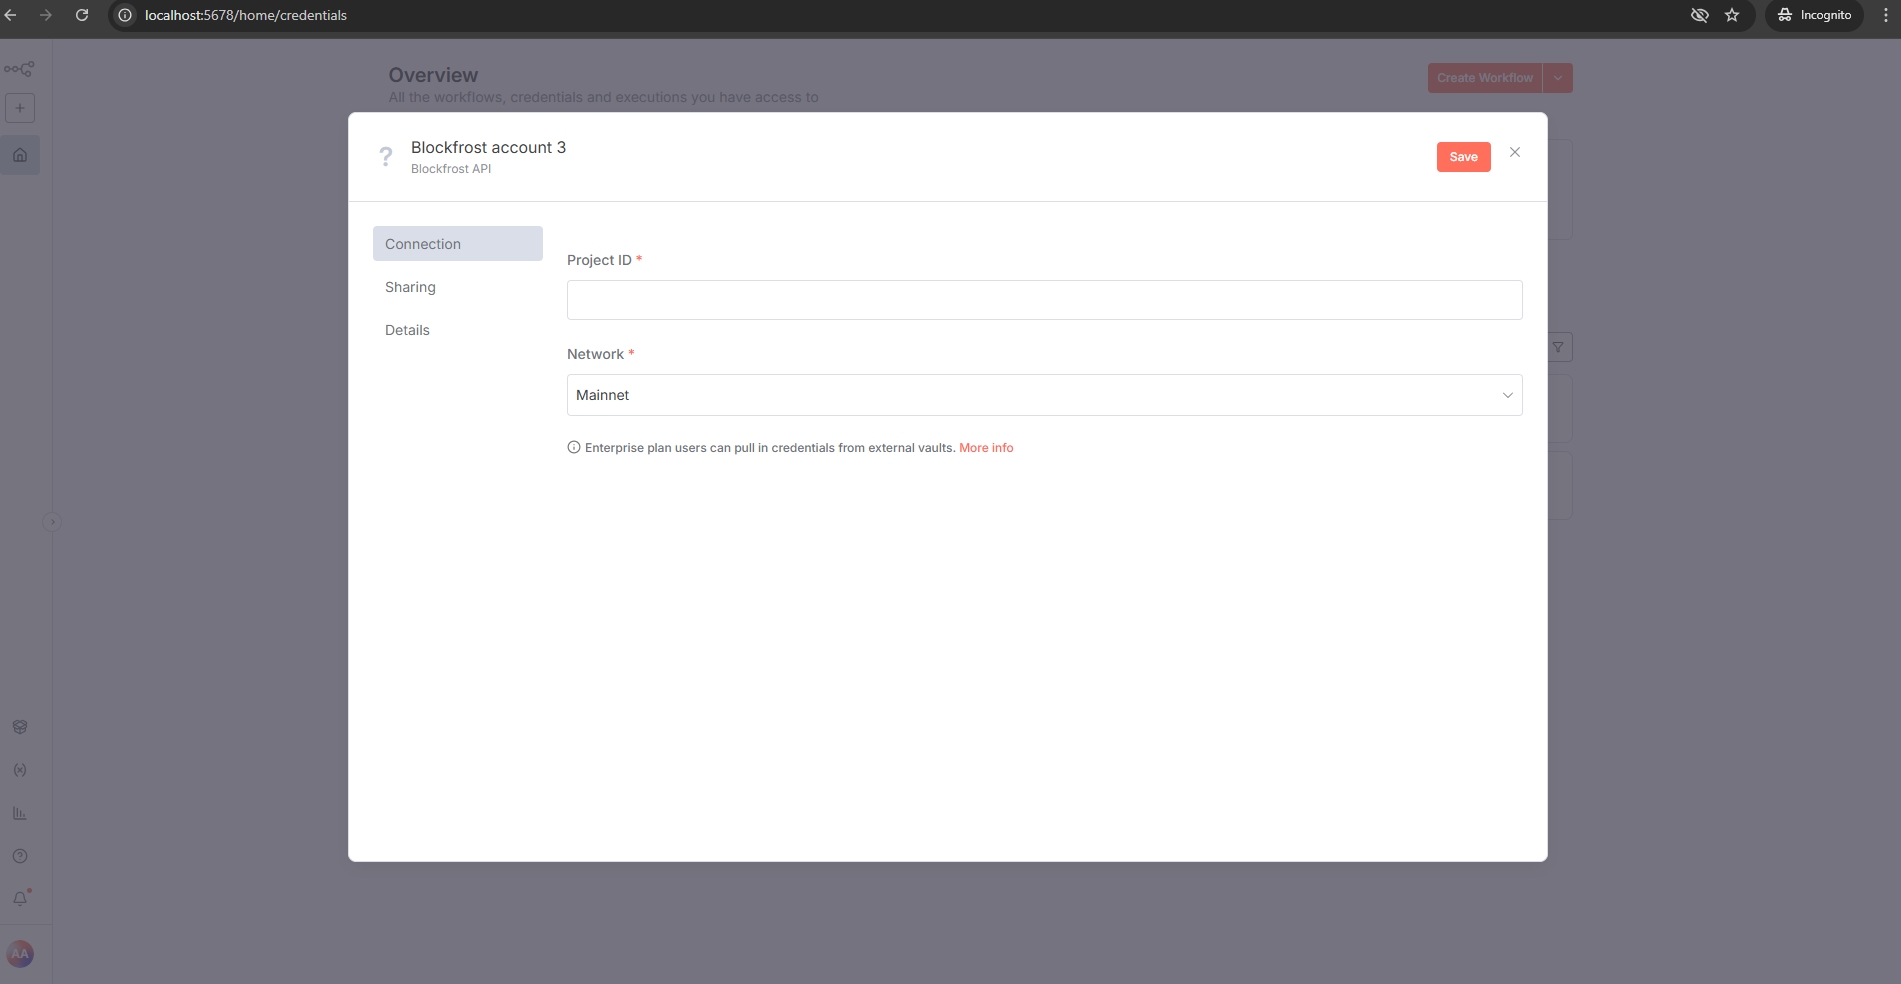The width and height of the screenshot is (1901, 984).
Task: Open the Templates icon in sidebar
Action: coord(20,727)
